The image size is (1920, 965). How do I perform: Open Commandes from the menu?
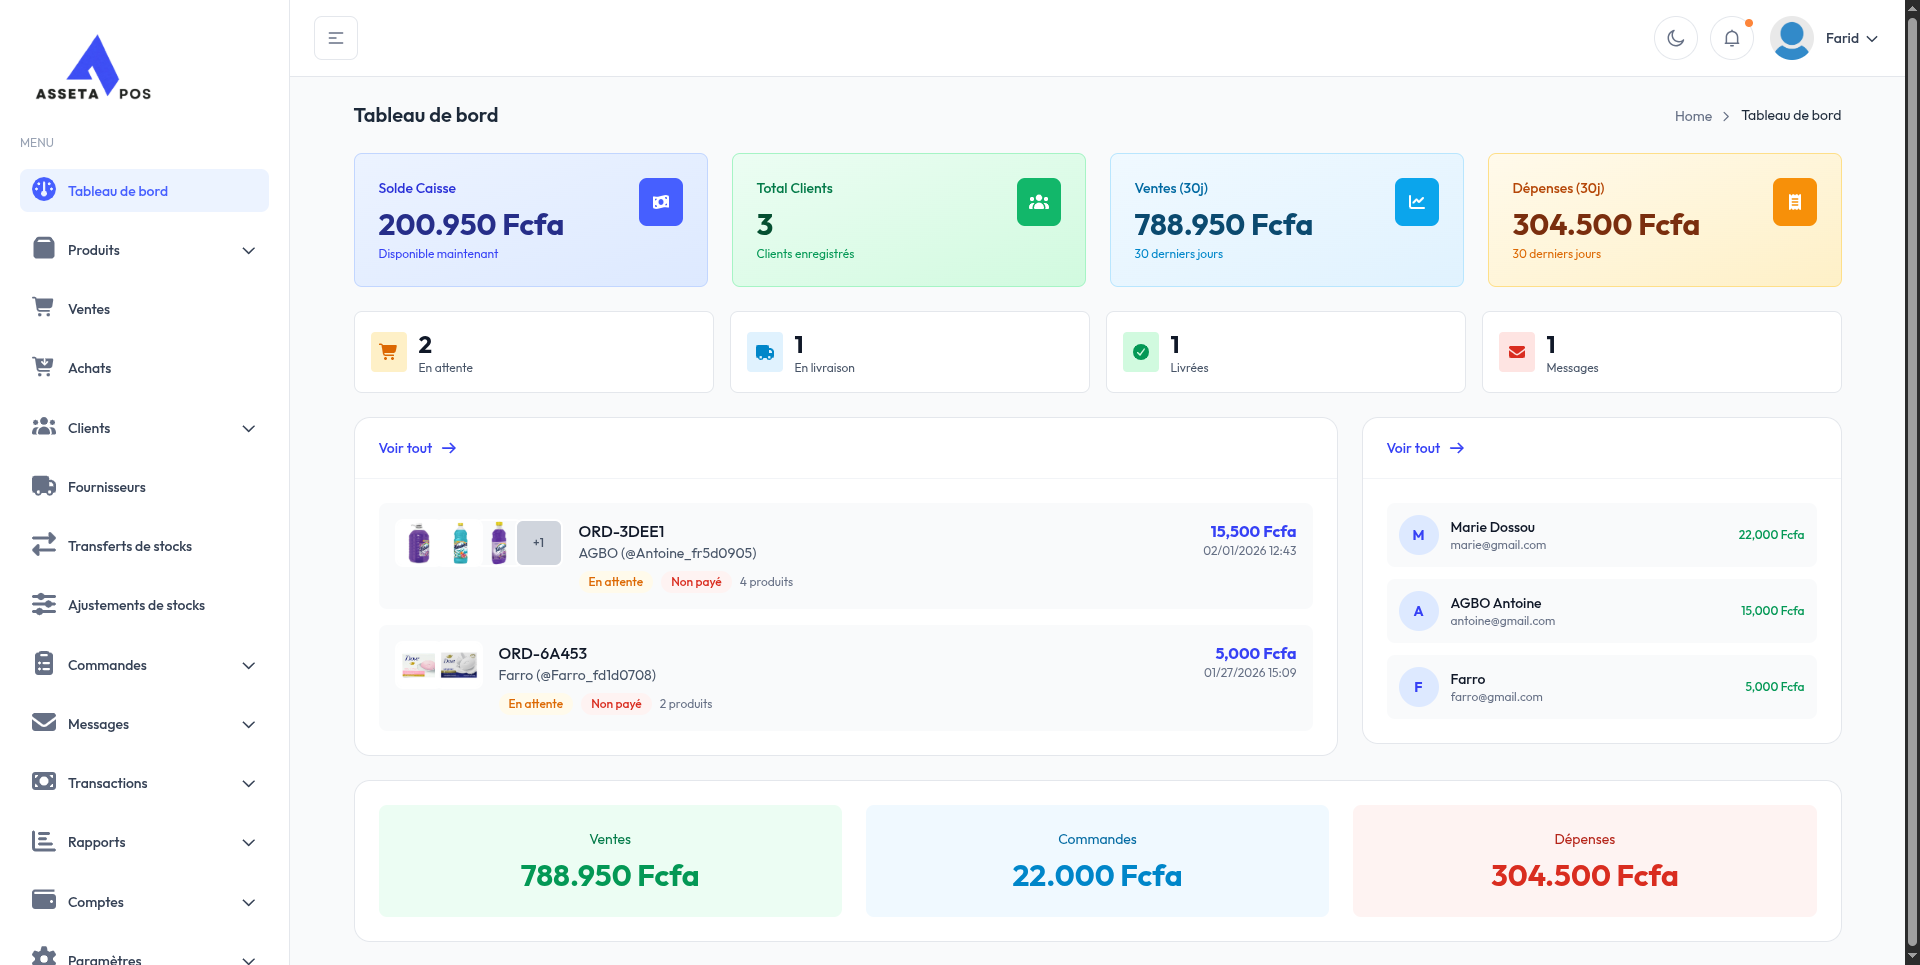click(105, 664)
